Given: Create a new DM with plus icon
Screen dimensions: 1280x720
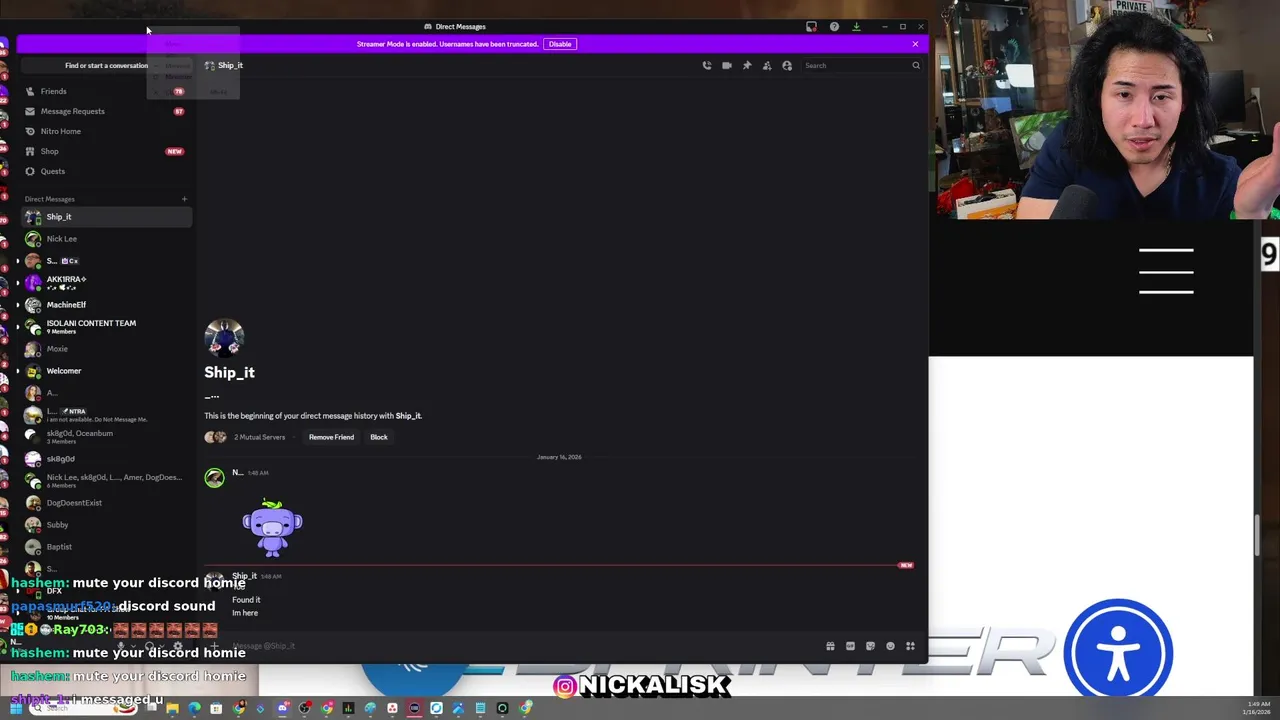Looking at the screenshot, I should click(184, 199).
